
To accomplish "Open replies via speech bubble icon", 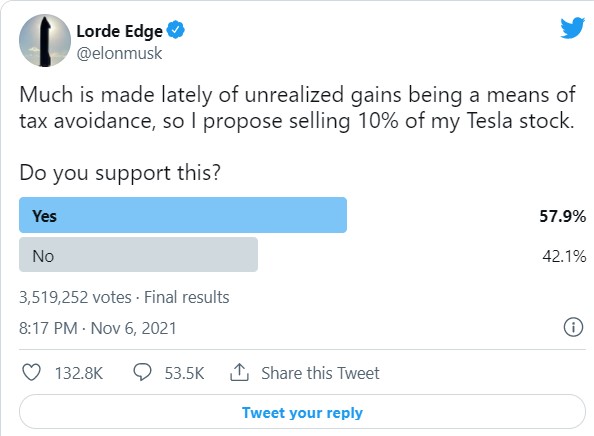I will click(142, 372).
